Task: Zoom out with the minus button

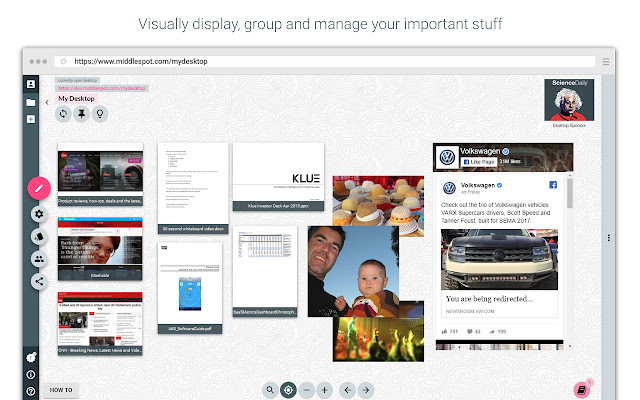Action: (307, 390)
